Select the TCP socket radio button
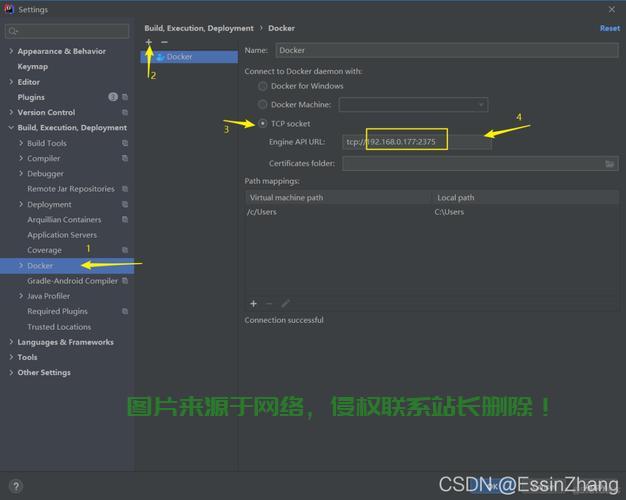Viewport: 626px width, 500px height. 263,124
